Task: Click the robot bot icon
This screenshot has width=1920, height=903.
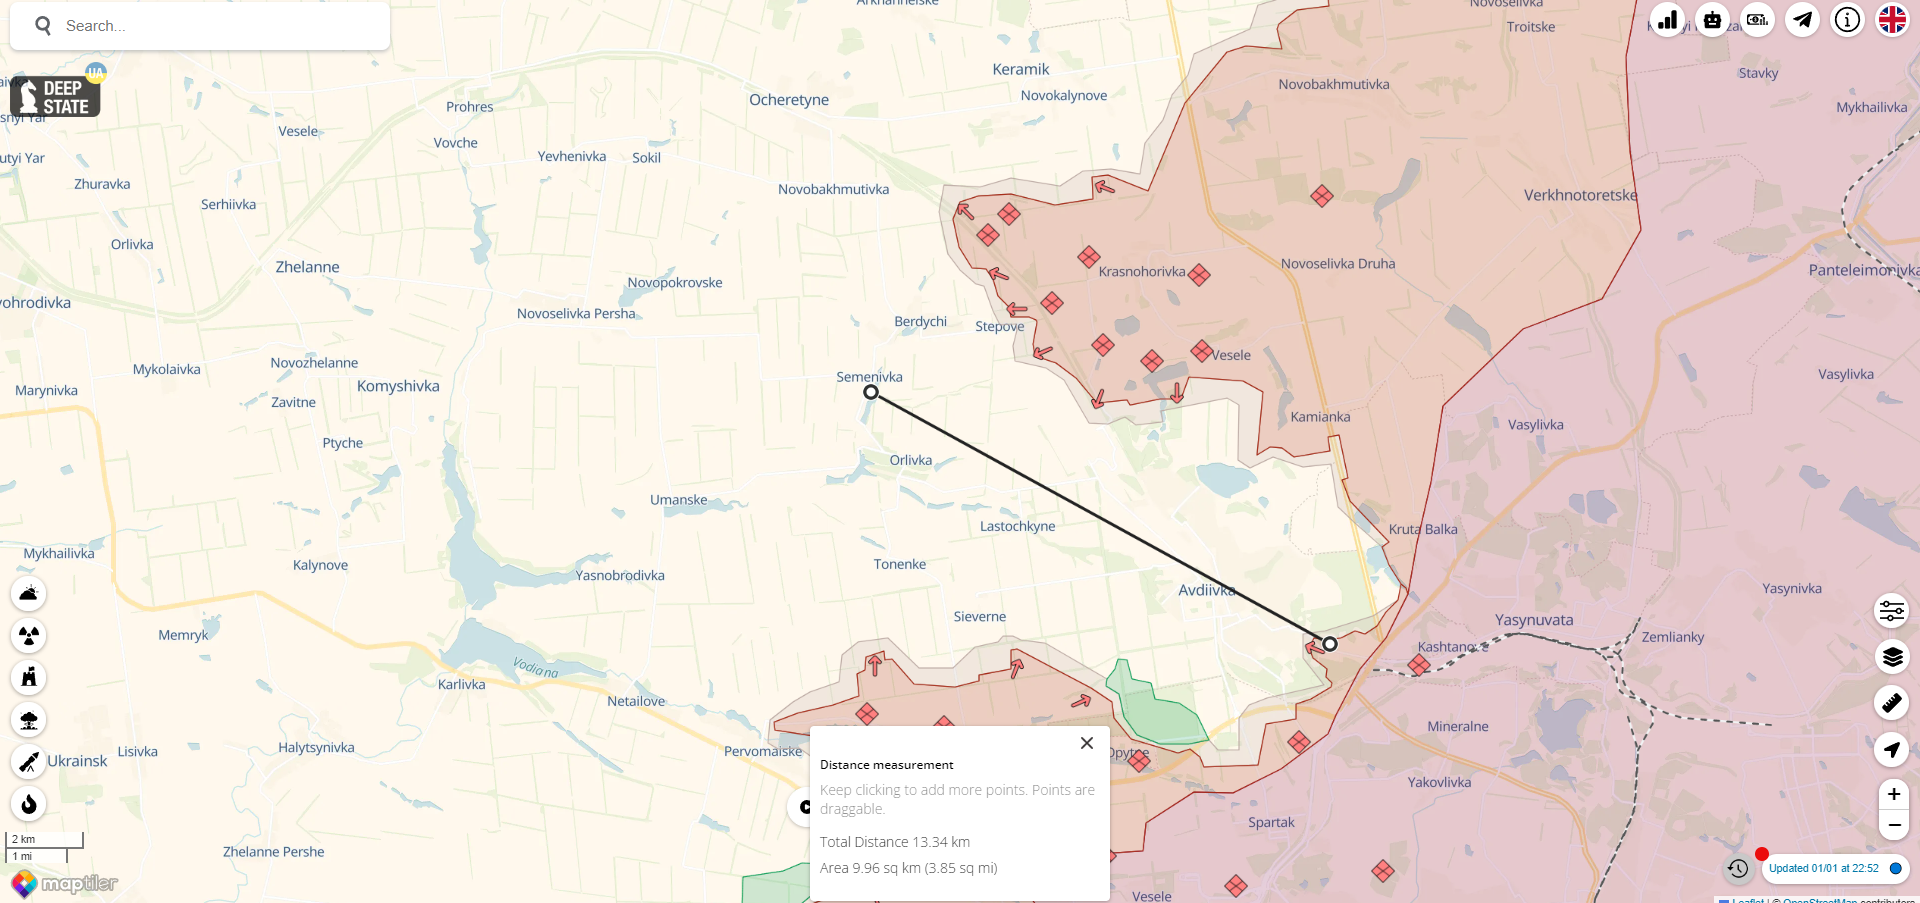Action: [x=1712, y=20]
